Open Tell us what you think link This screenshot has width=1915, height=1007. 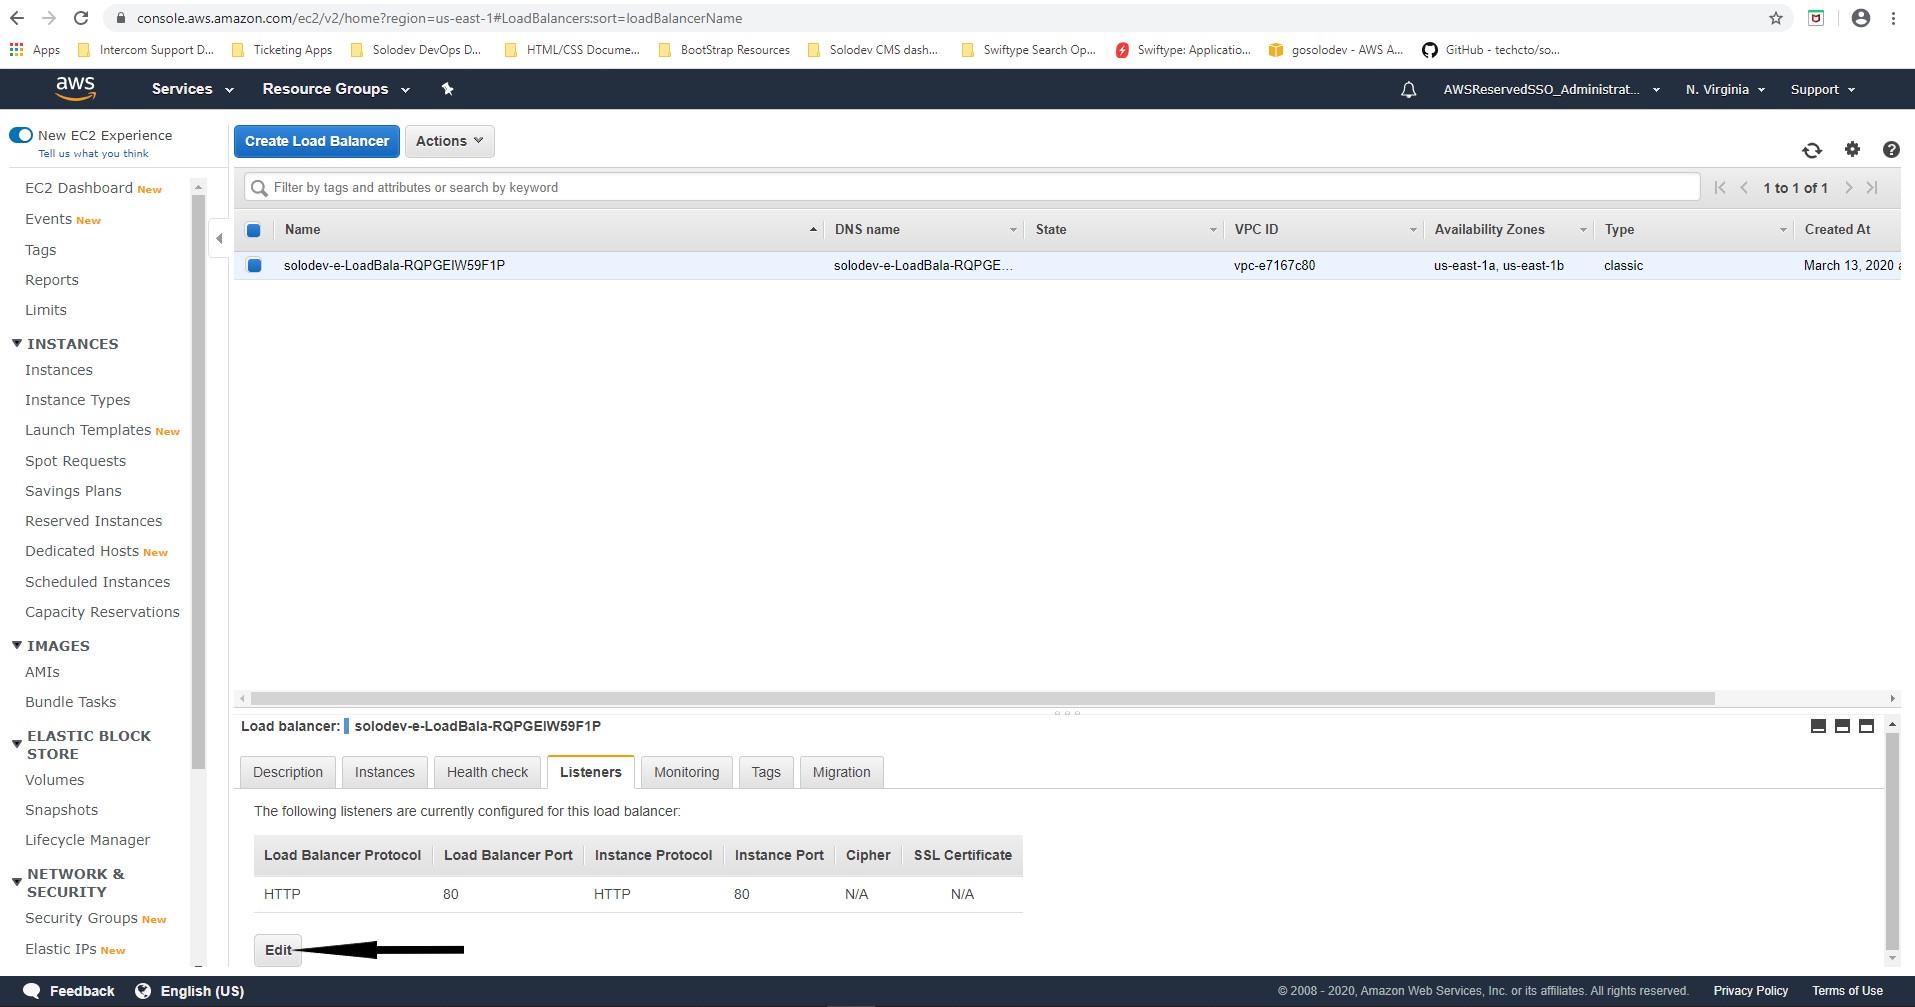click(x=93, y=154)
